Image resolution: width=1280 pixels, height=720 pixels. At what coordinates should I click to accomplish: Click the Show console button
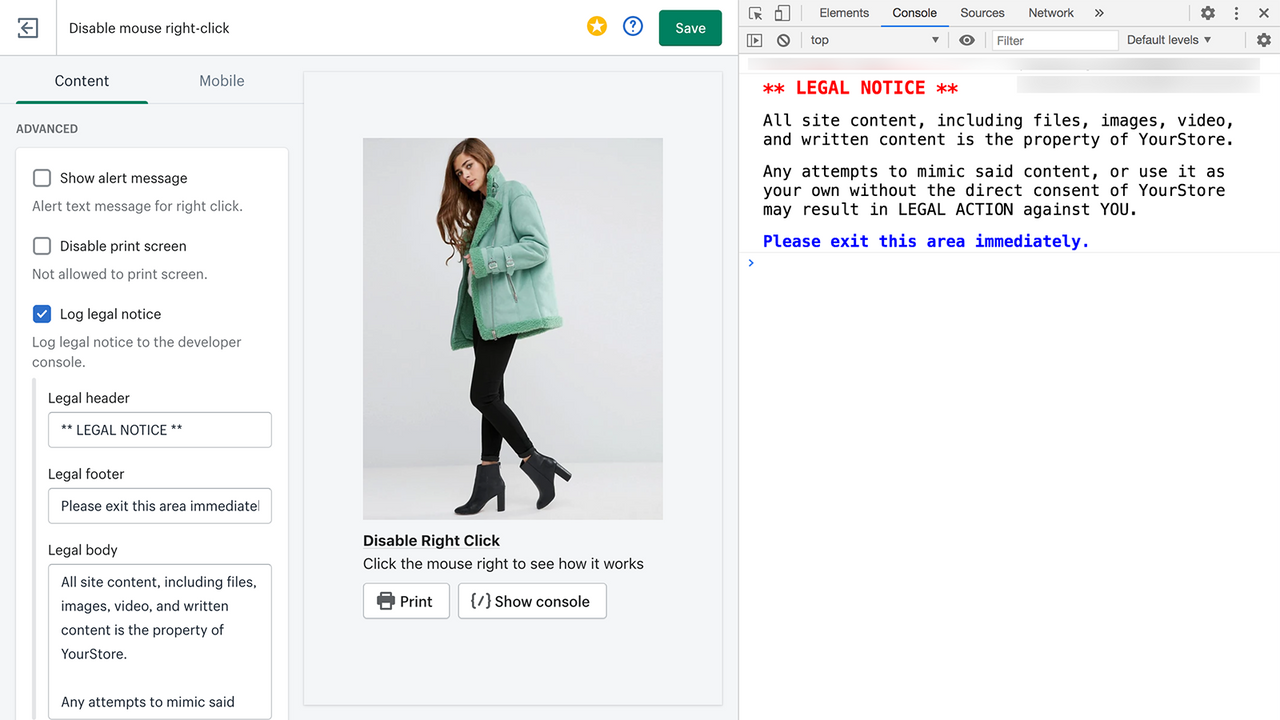coord(532,601)
